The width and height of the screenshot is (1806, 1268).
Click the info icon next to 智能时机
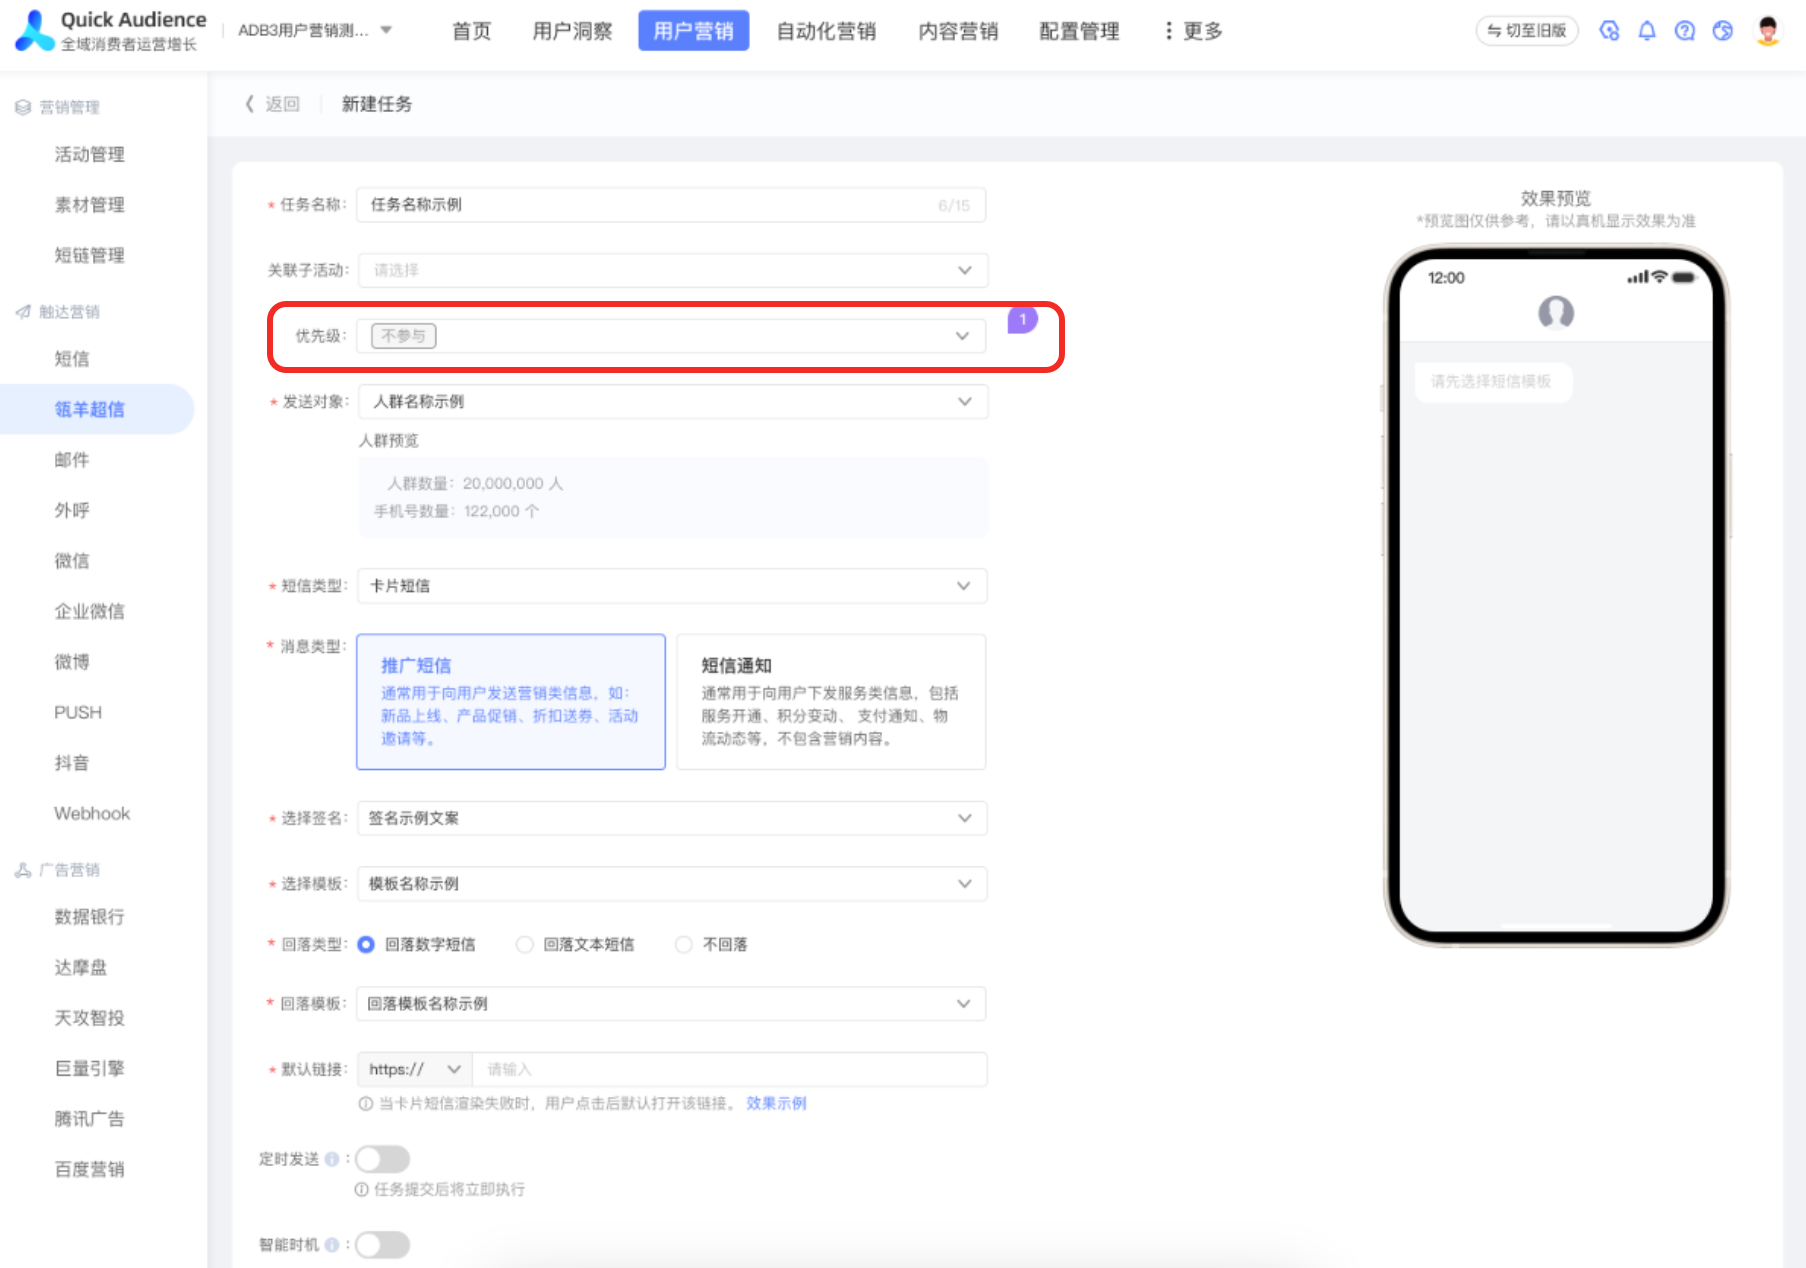pyautogui.click(x=332, y=1245)
